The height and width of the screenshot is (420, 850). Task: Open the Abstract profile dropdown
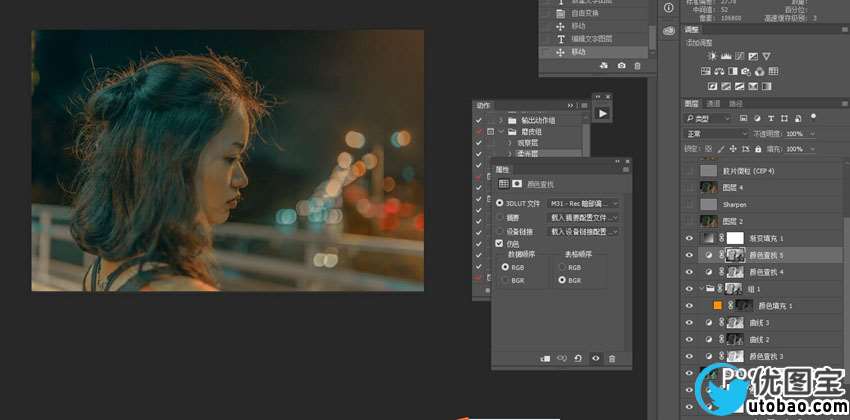(x=583, y=217)
